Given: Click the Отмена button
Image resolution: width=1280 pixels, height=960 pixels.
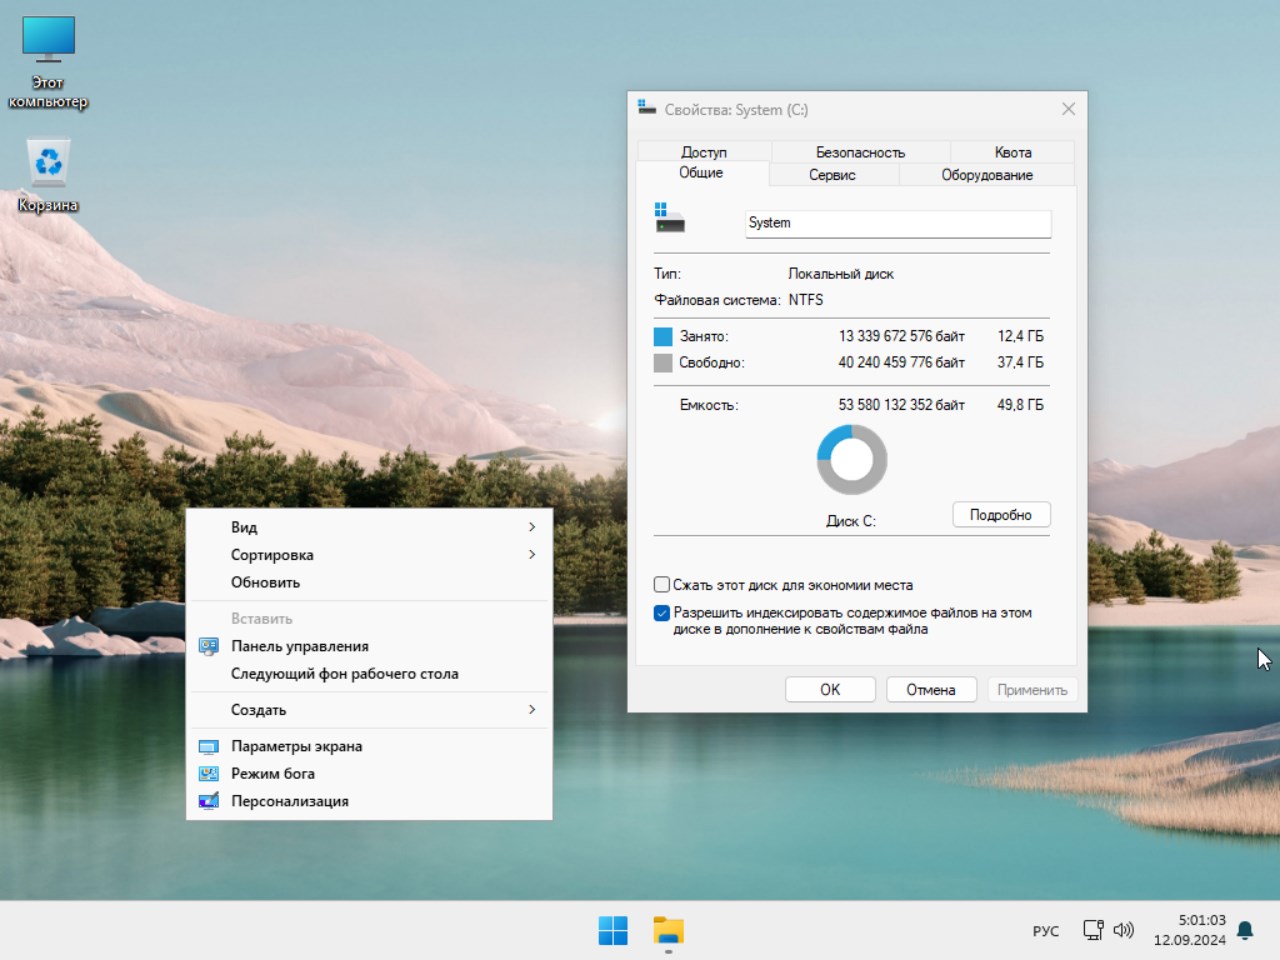Looking at the screenshot, I should click(x=931, y=690).
